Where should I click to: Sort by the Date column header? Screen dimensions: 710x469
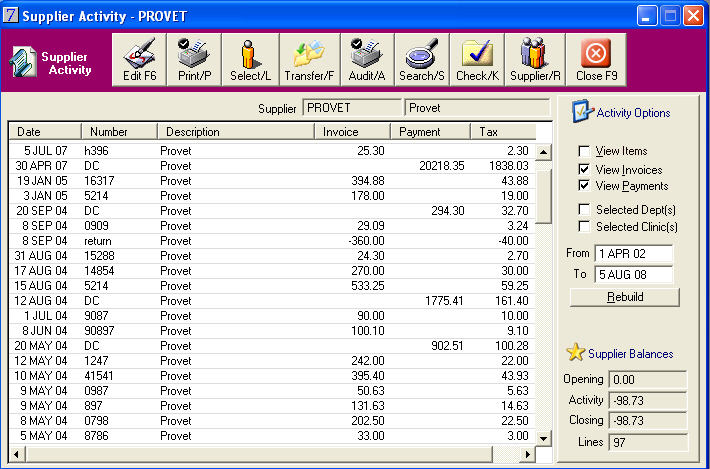coord(45,132)
